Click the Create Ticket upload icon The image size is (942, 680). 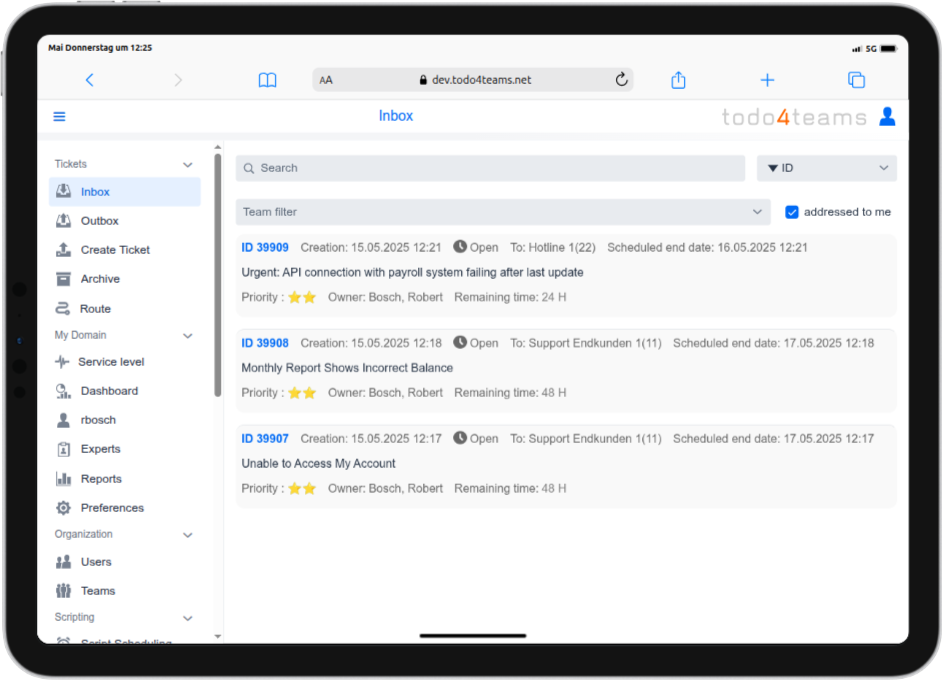point(63,249)
